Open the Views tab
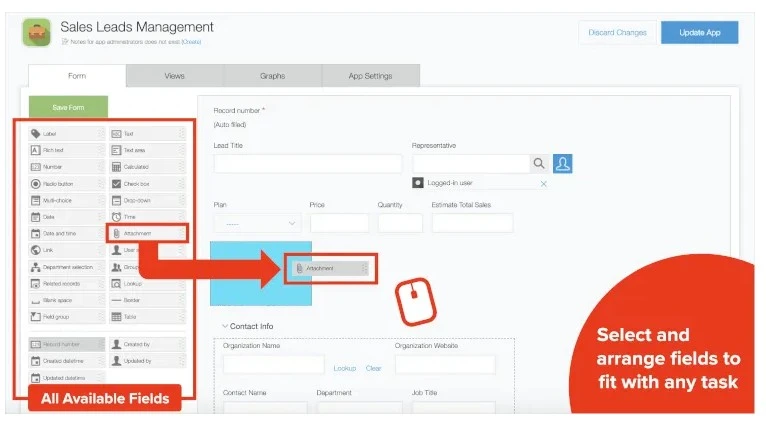 174,76
